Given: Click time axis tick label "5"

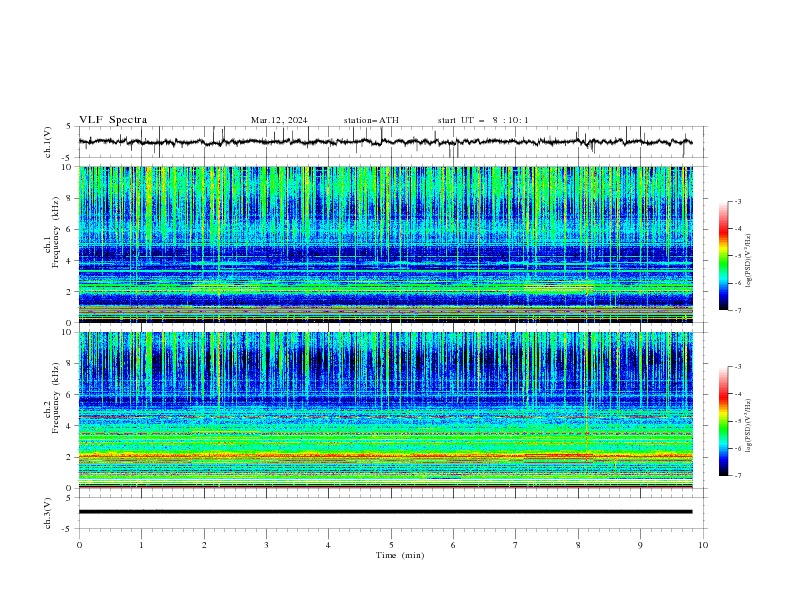Looking at the screenshot, I should pyautogui.click(x=391, y=545).
